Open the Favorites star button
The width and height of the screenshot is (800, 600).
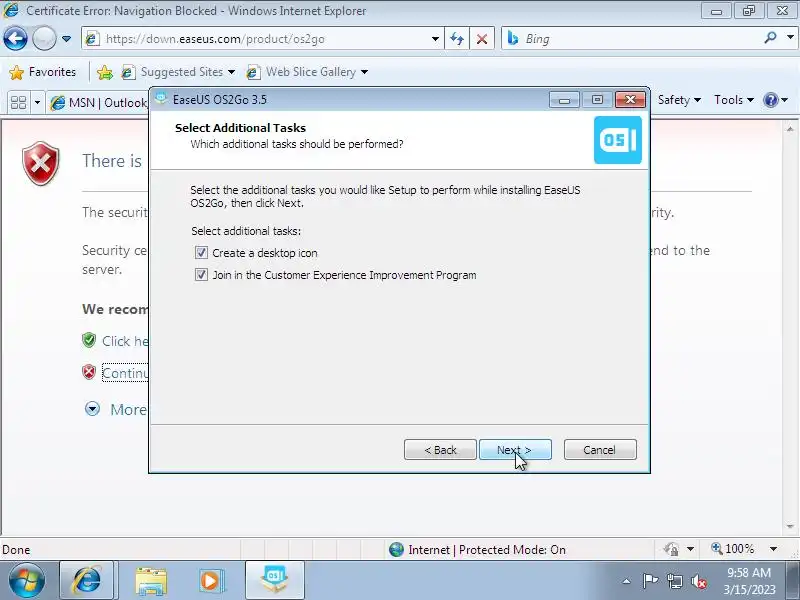[43, 72]
